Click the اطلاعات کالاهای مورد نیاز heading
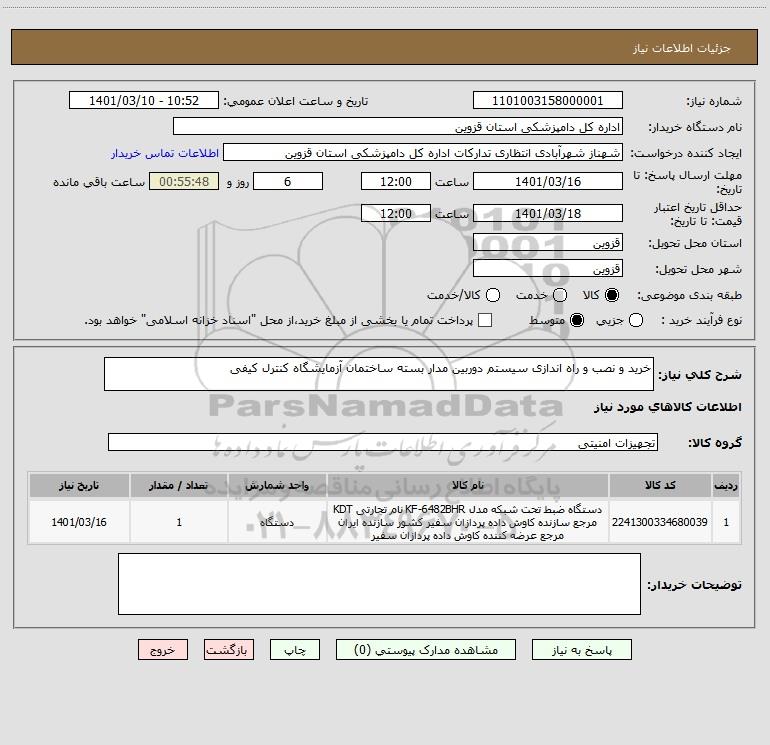 [668, 407]
